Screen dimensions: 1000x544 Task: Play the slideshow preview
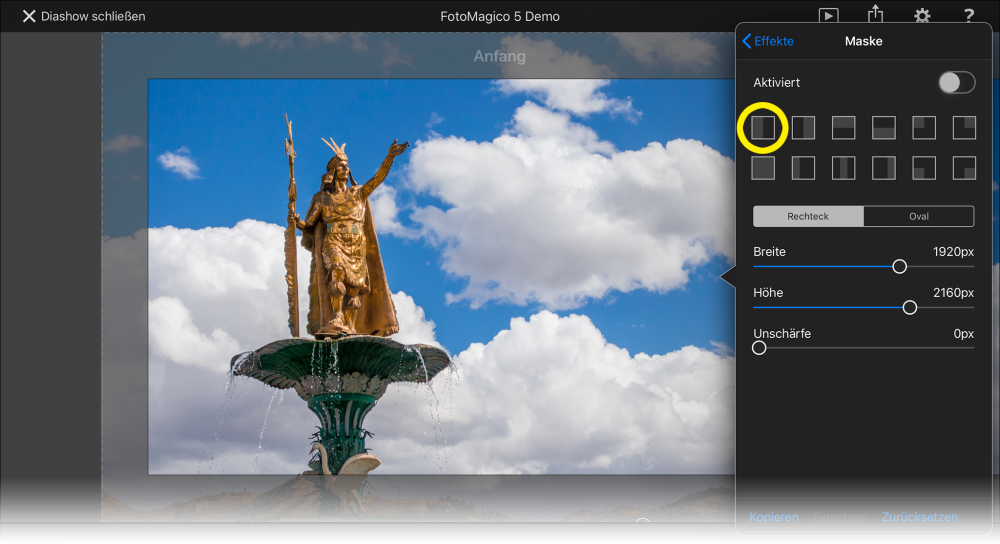point(828,15)
